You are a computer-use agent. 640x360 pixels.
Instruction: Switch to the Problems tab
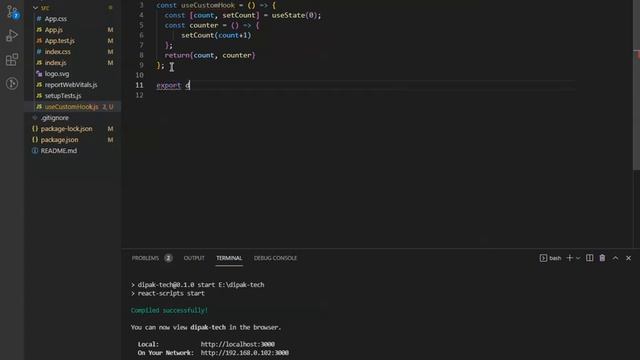[x=145, y=258]
